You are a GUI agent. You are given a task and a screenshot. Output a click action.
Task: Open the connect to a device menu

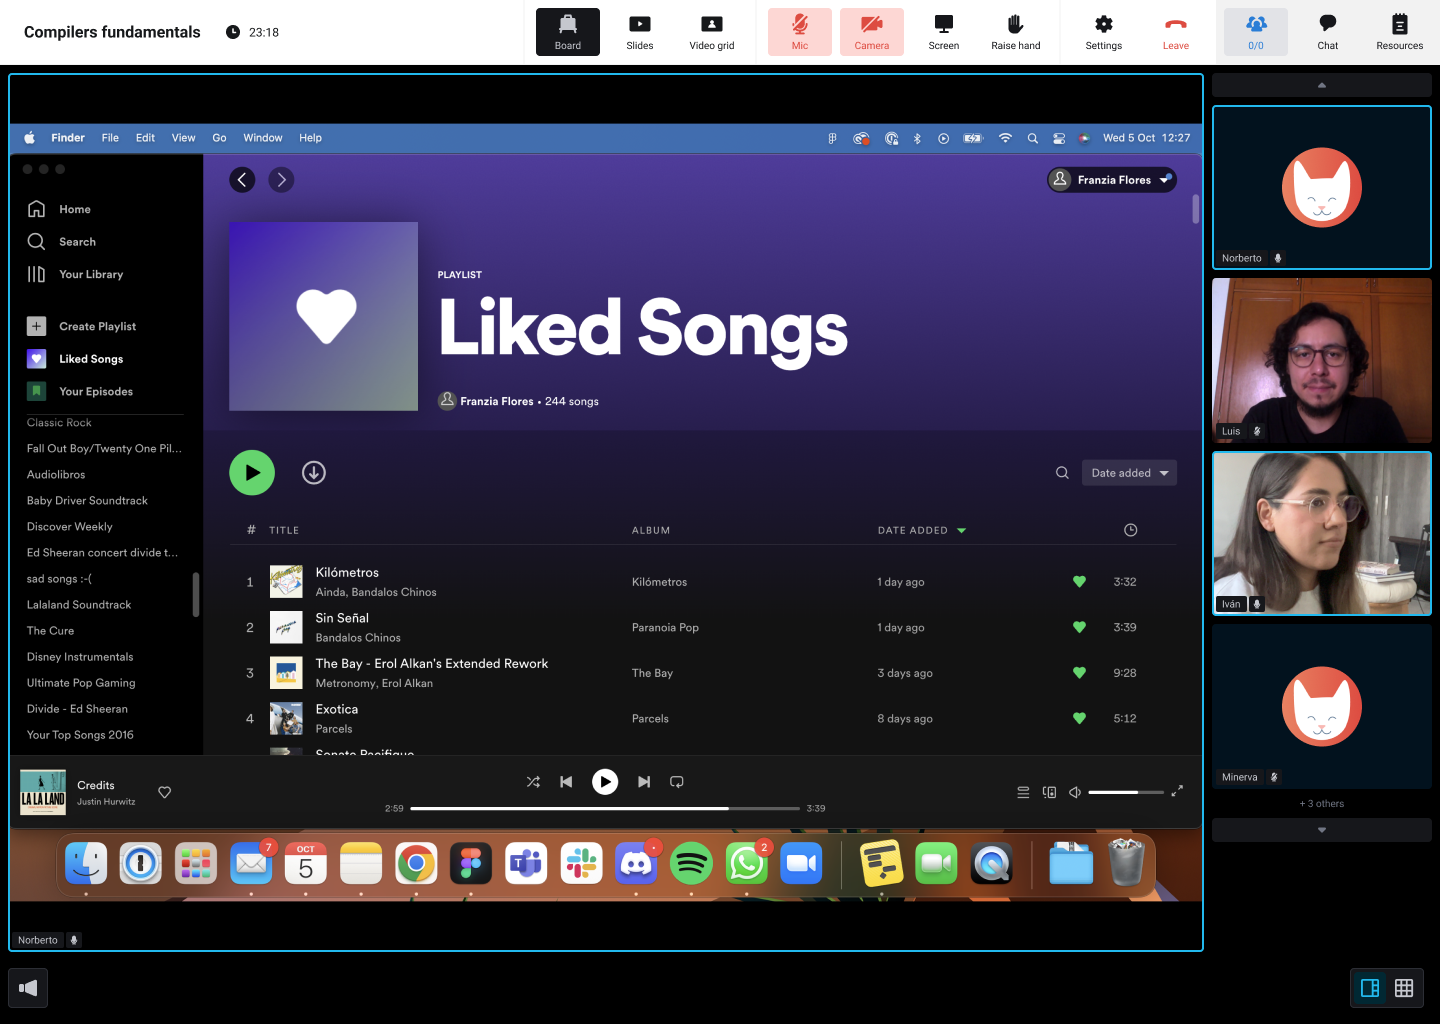1049,792
